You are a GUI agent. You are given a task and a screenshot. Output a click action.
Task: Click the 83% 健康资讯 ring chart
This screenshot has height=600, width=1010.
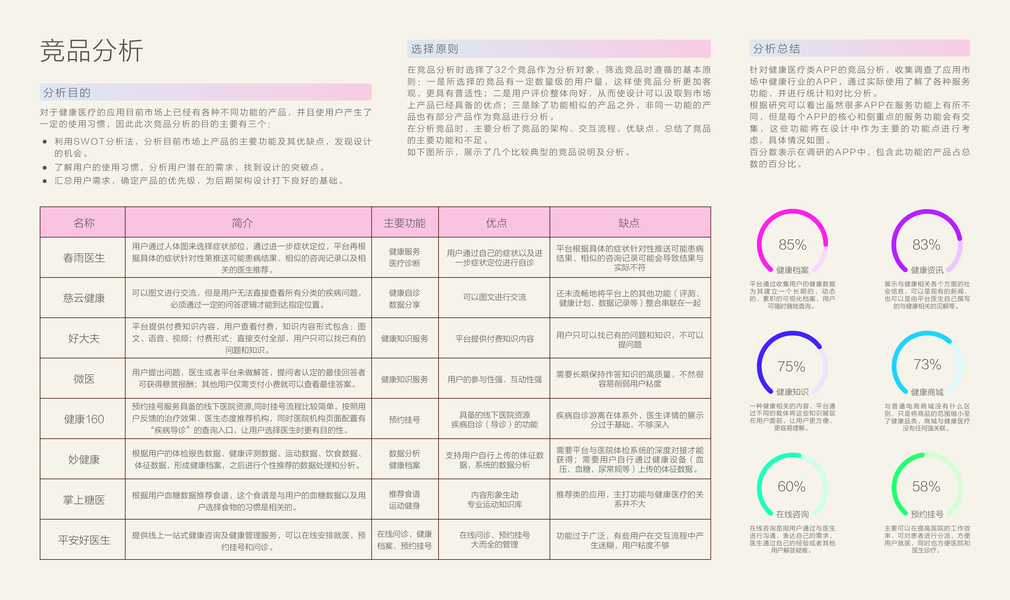tap(927, 243)
